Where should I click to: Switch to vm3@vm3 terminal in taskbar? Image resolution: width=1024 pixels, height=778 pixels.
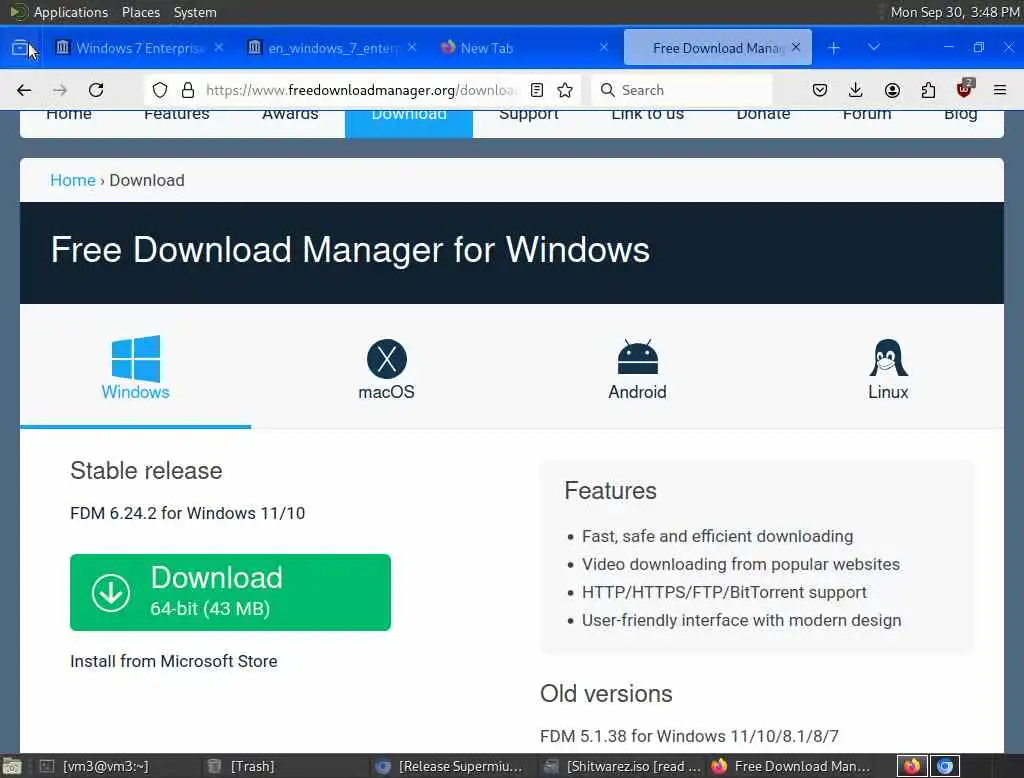(104, 766)
